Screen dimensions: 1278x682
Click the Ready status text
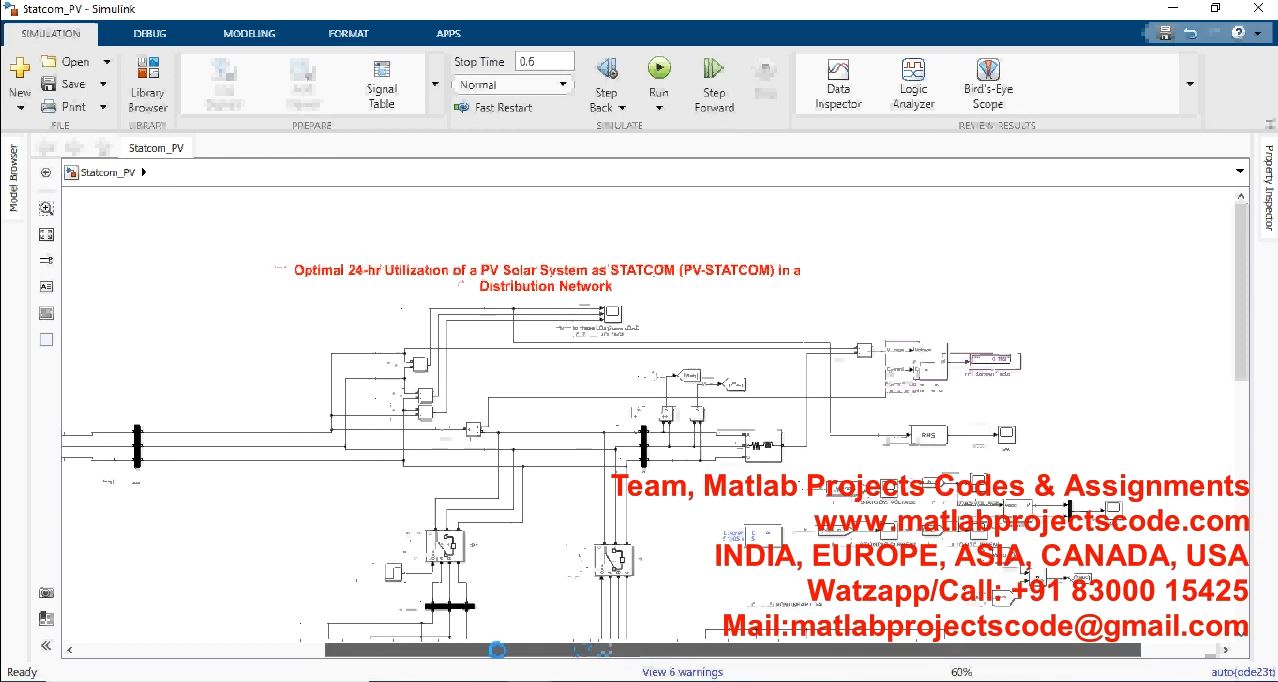(22, 672)
